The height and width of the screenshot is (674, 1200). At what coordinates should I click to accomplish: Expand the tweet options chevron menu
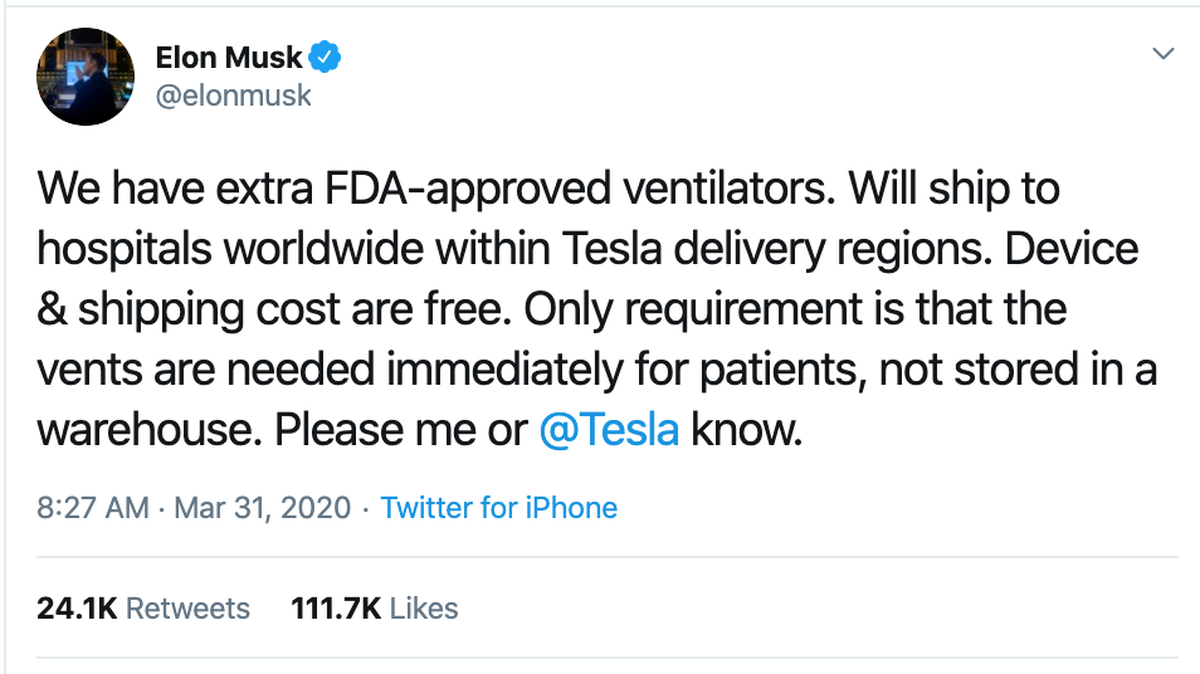pyautogui.click(x=1163, y=52)
